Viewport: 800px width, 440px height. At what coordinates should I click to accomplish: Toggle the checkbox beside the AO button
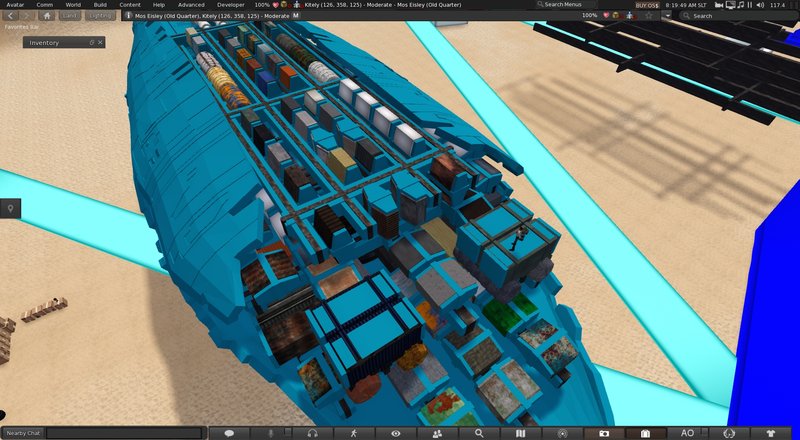click(705, 432)
